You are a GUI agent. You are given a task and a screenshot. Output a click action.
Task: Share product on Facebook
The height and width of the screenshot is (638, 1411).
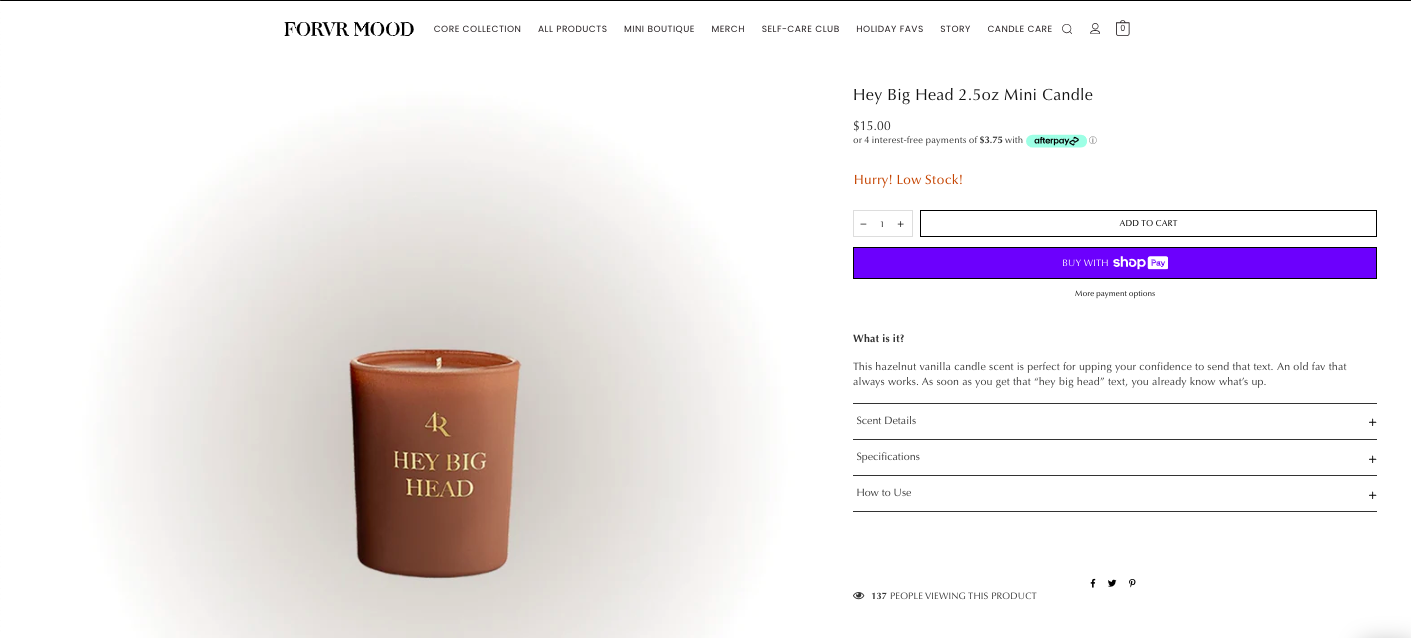(1093, 583)
